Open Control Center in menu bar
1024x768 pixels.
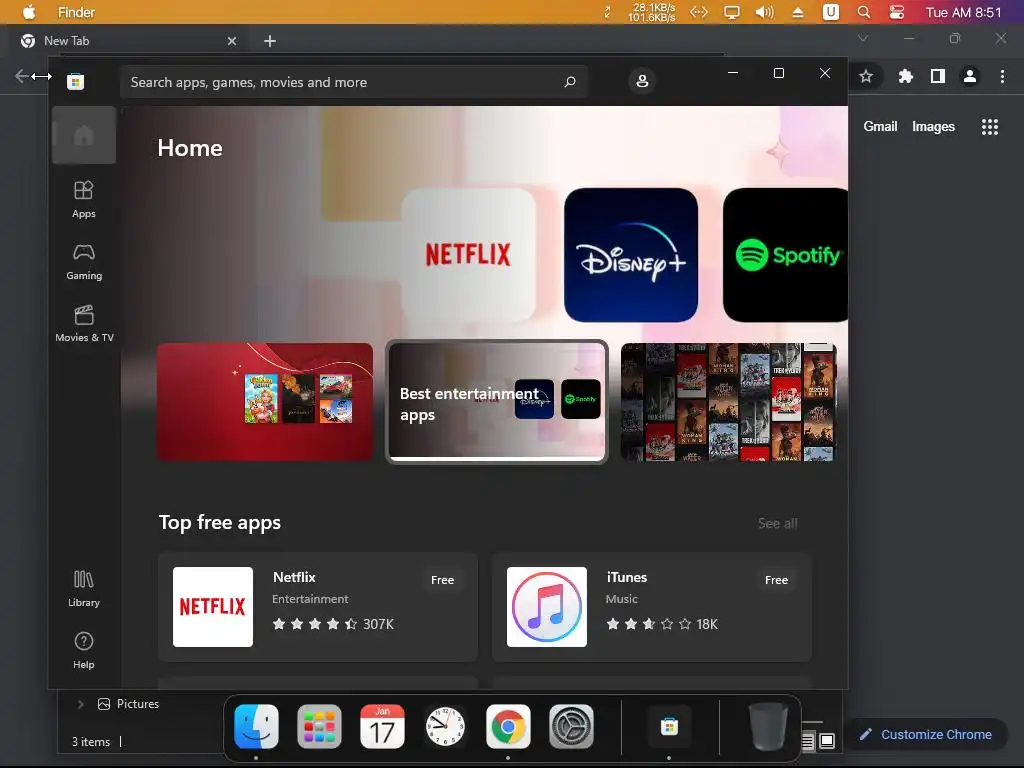(897, 12)
